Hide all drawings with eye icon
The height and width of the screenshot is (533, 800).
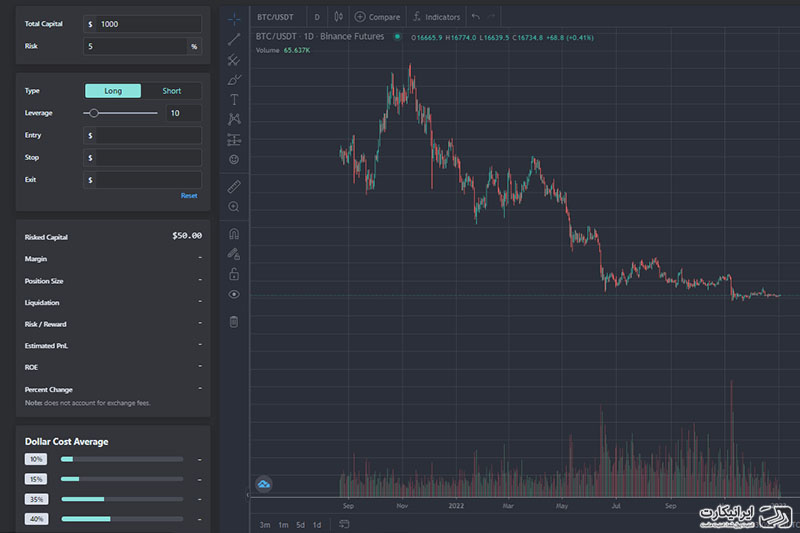click(x=234, y=294)
